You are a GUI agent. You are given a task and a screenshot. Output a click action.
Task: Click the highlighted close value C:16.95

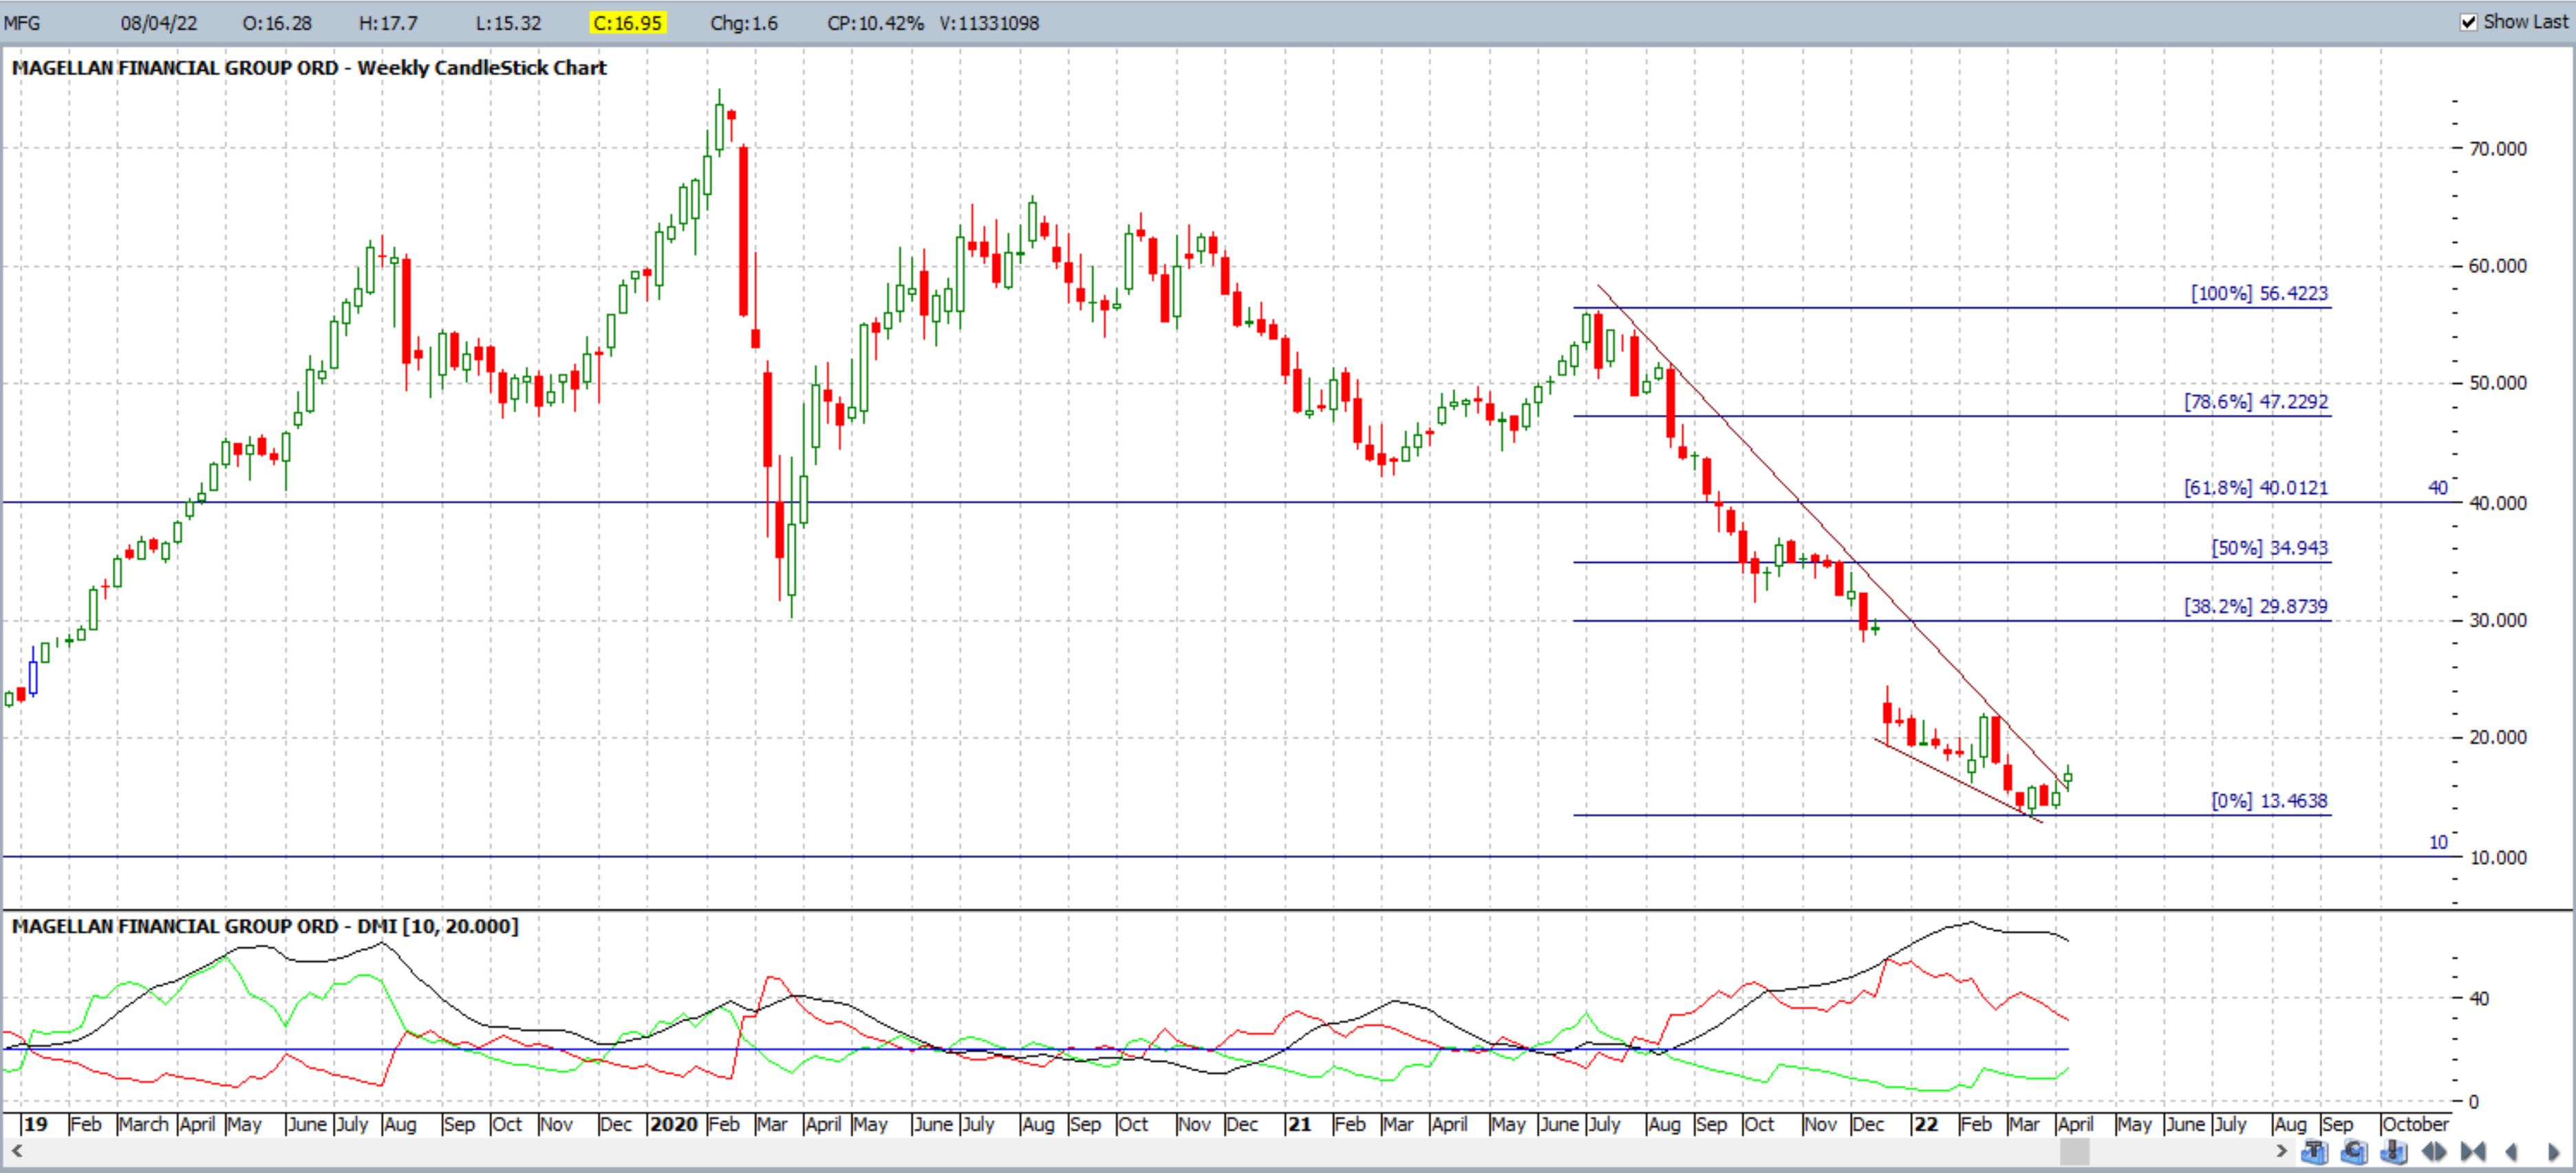[x=627, y=23]
